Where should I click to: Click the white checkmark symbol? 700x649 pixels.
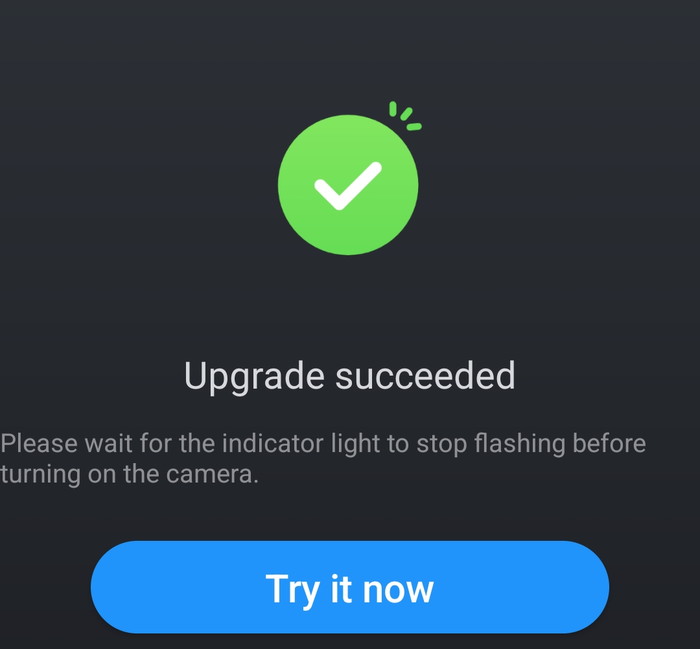click(348, 186)
